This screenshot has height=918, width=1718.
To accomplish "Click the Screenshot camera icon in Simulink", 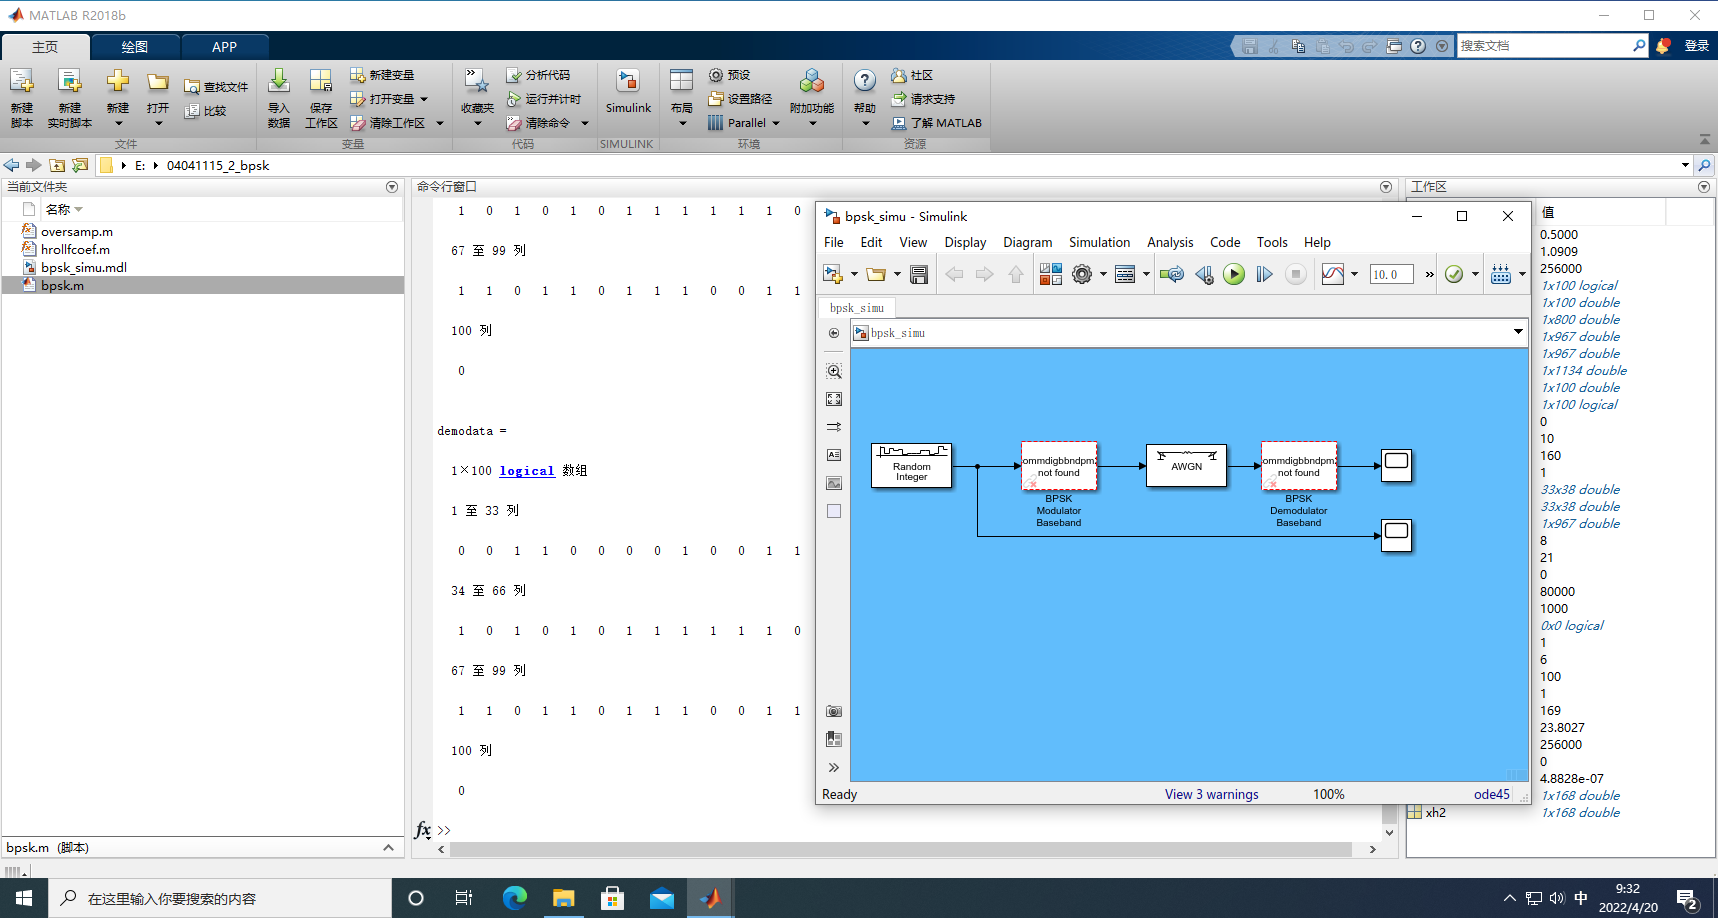I will (x=834, y=711).
